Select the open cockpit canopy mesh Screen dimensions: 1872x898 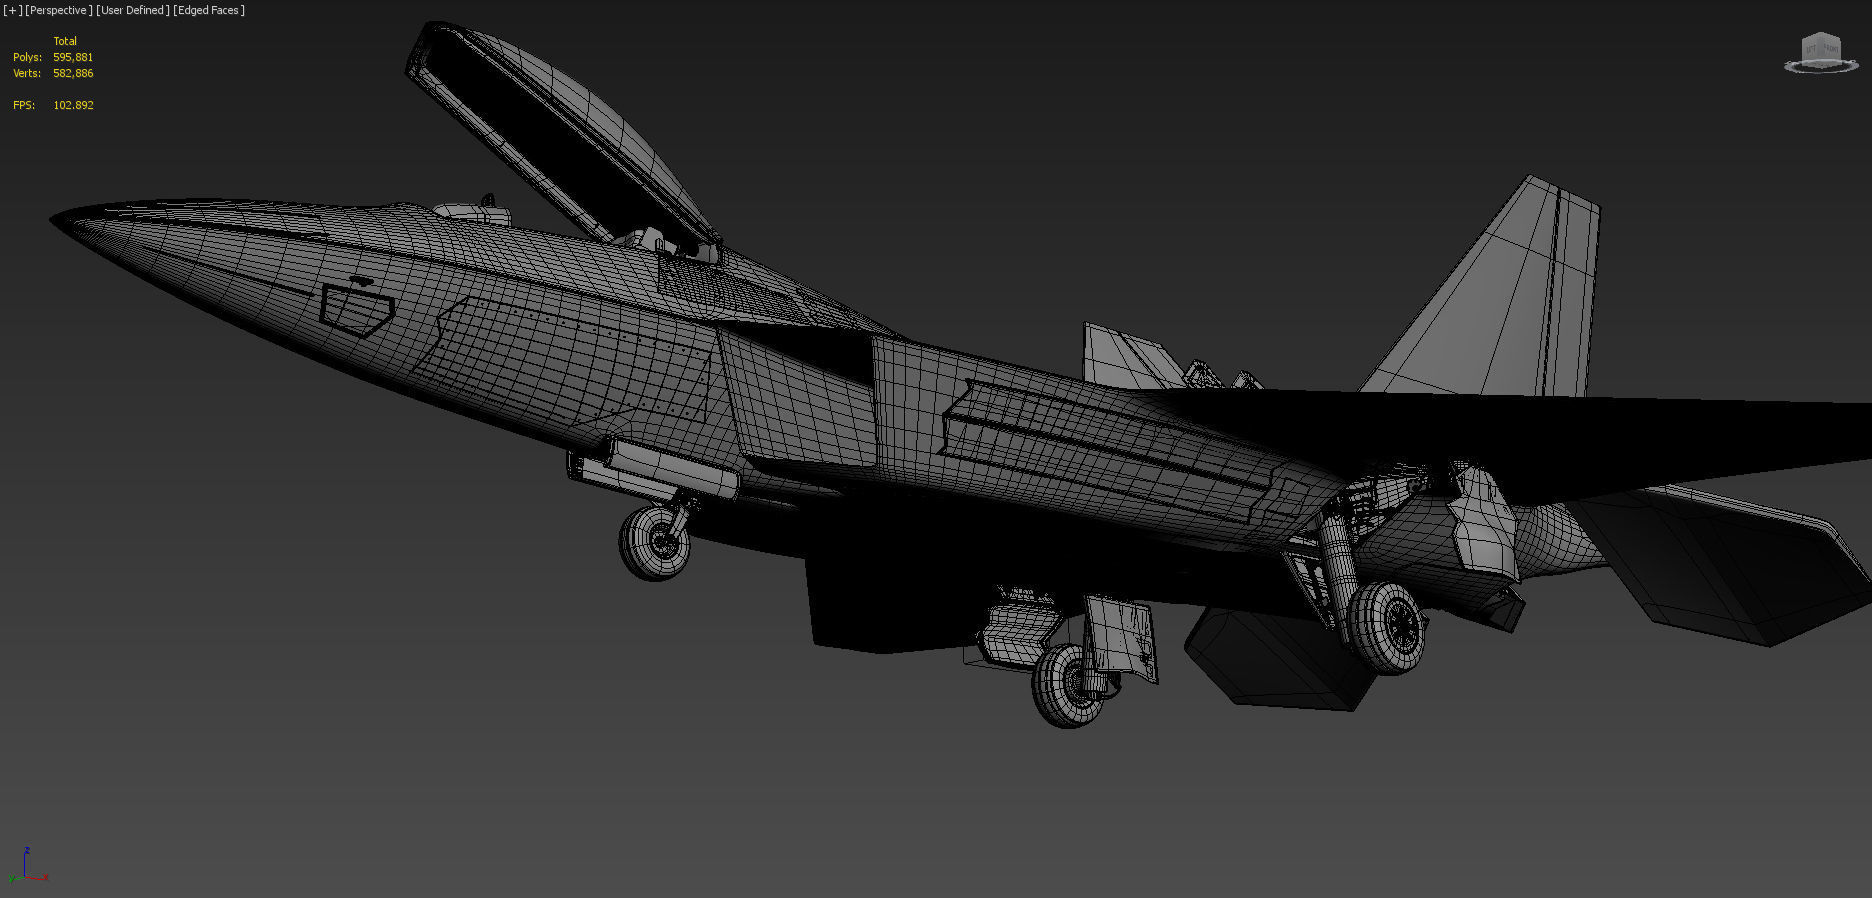pyautogui.click(x=563, y=130)
